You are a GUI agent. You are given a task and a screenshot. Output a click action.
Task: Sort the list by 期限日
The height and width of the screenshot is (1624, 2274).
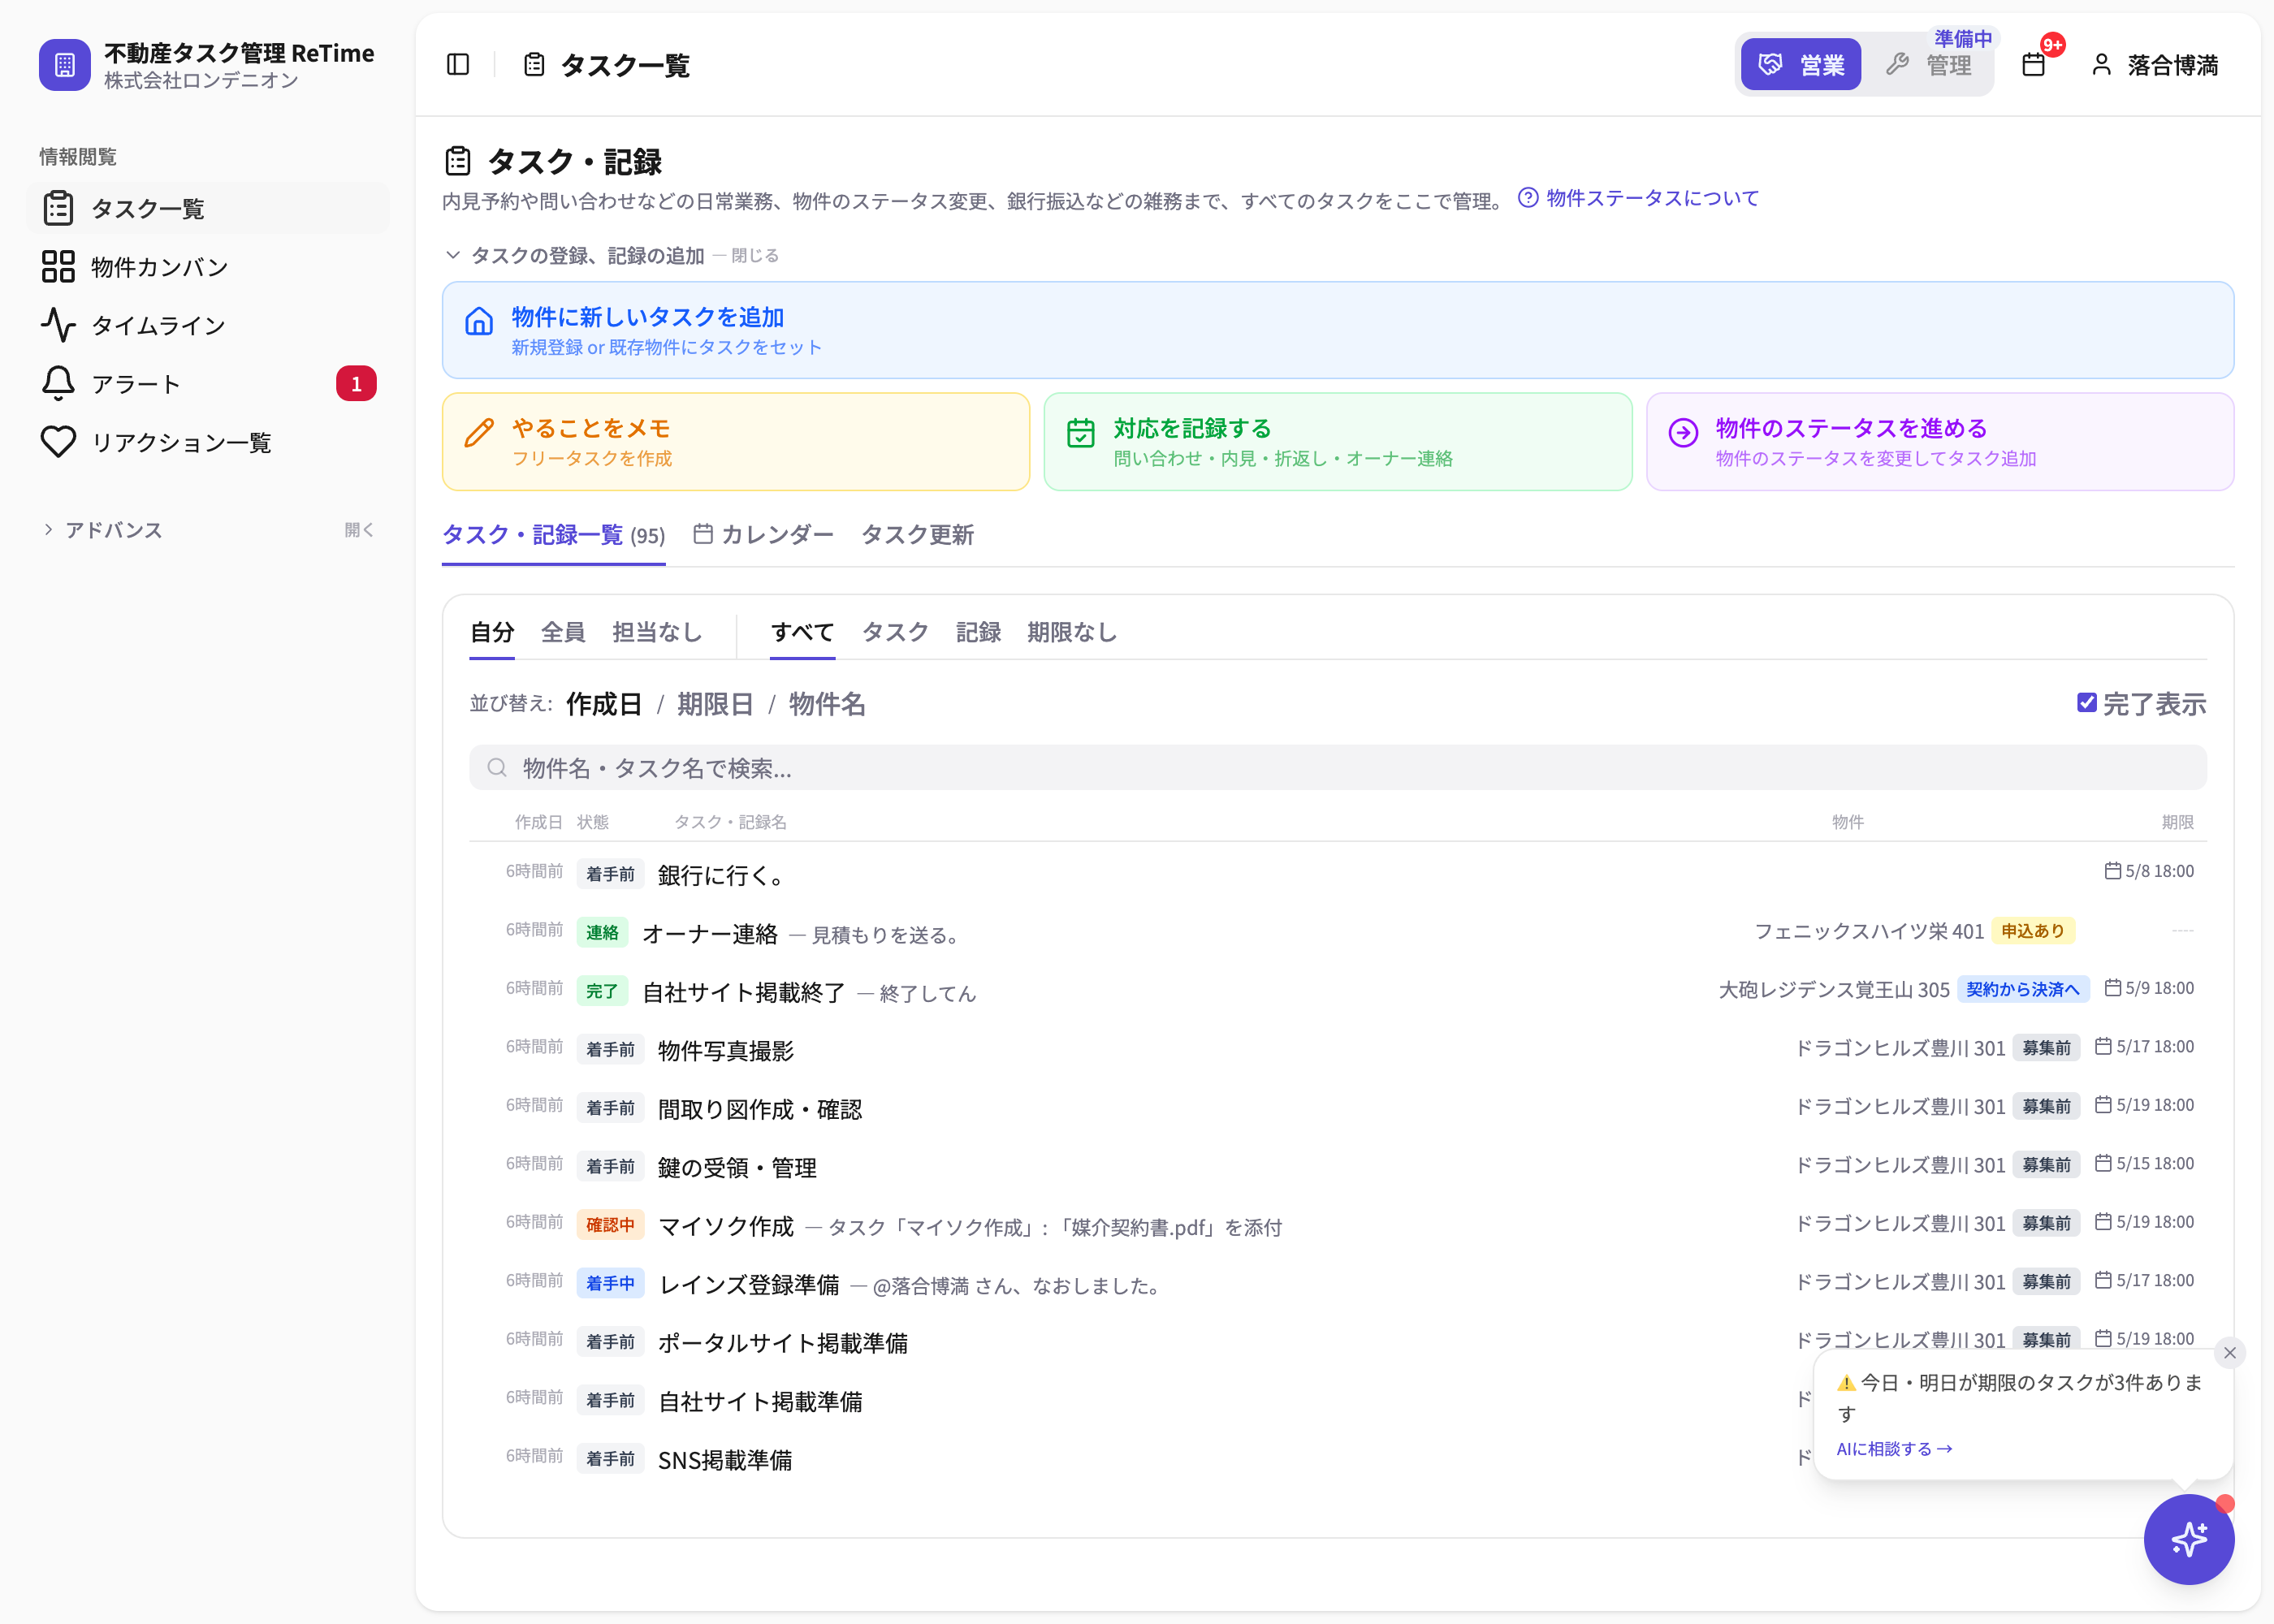(x=715, y=704)
